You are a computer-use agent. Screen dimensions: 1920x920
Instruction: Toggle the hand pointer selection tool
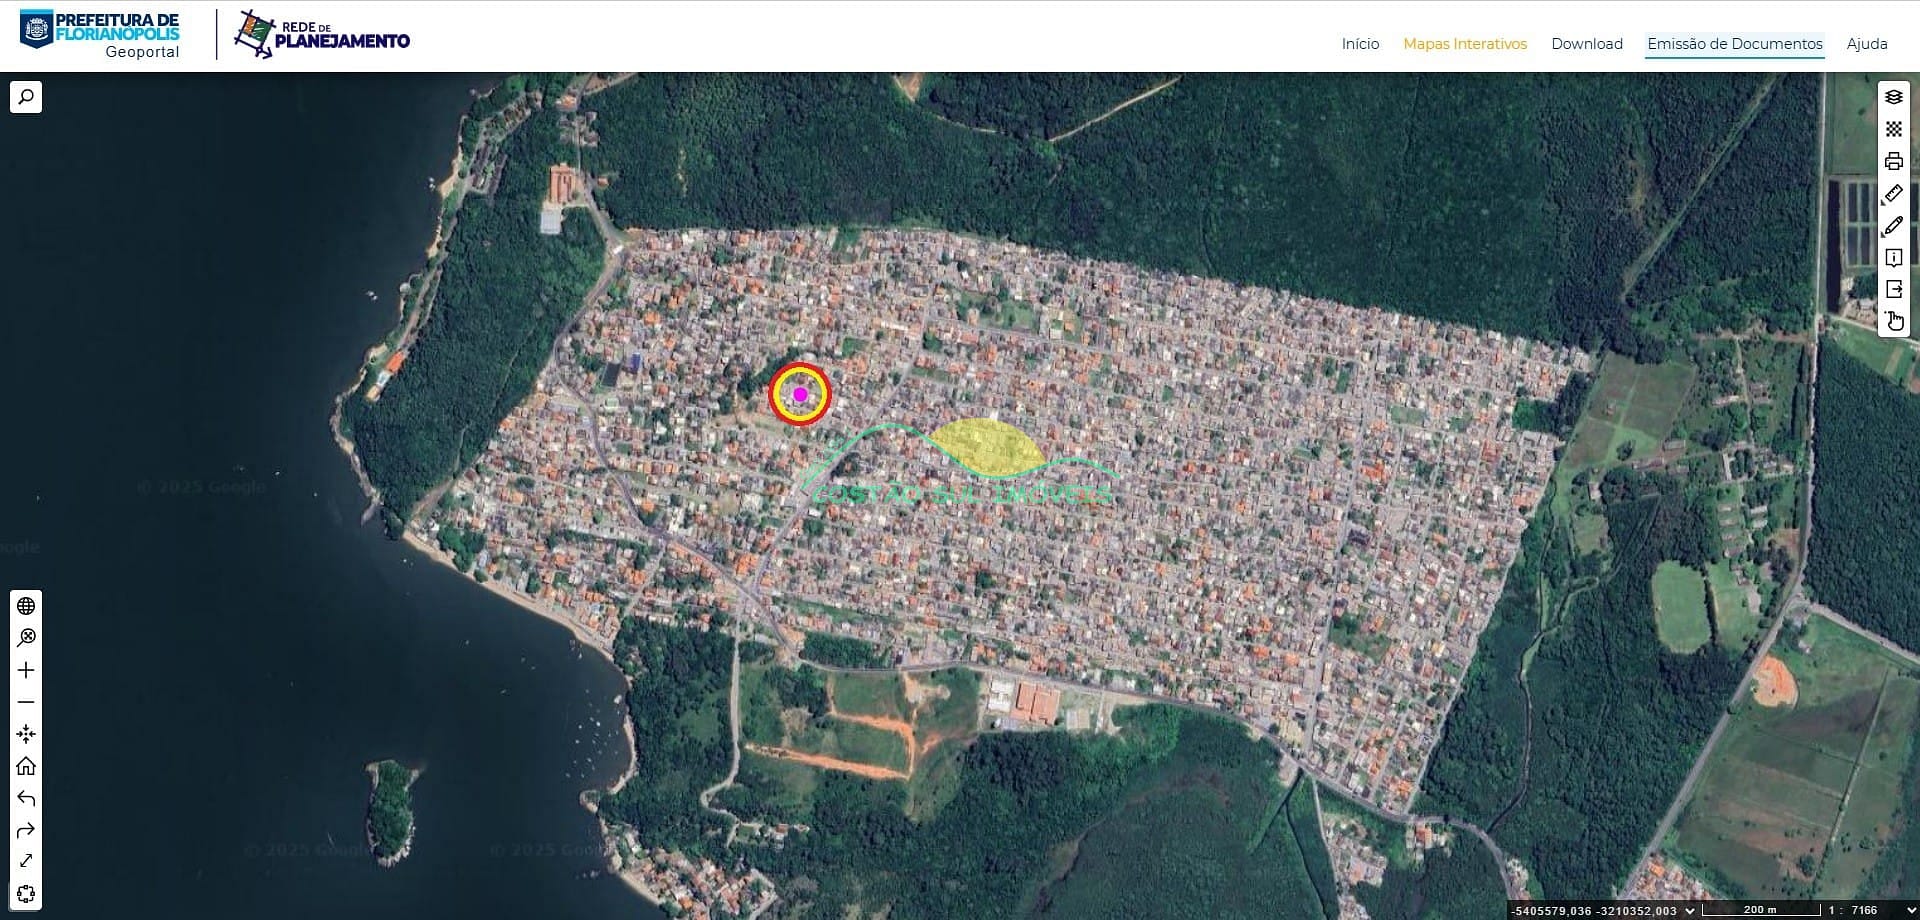pyautogui.click(x=1894, y=321)
